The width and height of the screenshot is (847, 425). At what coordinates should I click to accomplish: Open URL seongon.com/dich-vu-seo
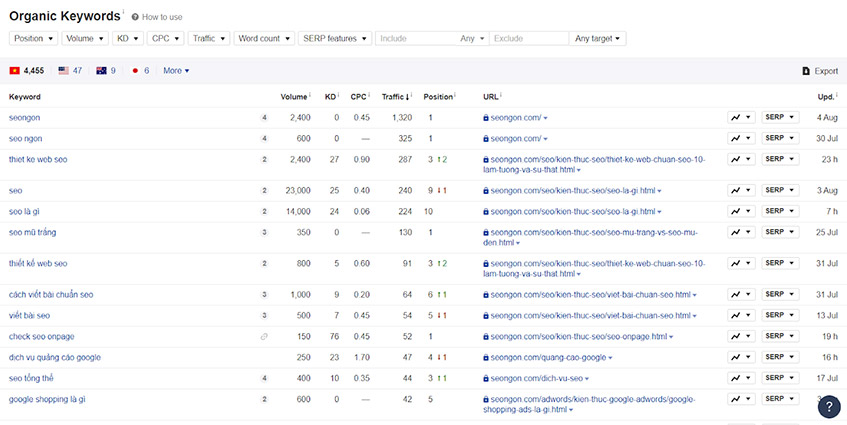click(x=536, y=379)
